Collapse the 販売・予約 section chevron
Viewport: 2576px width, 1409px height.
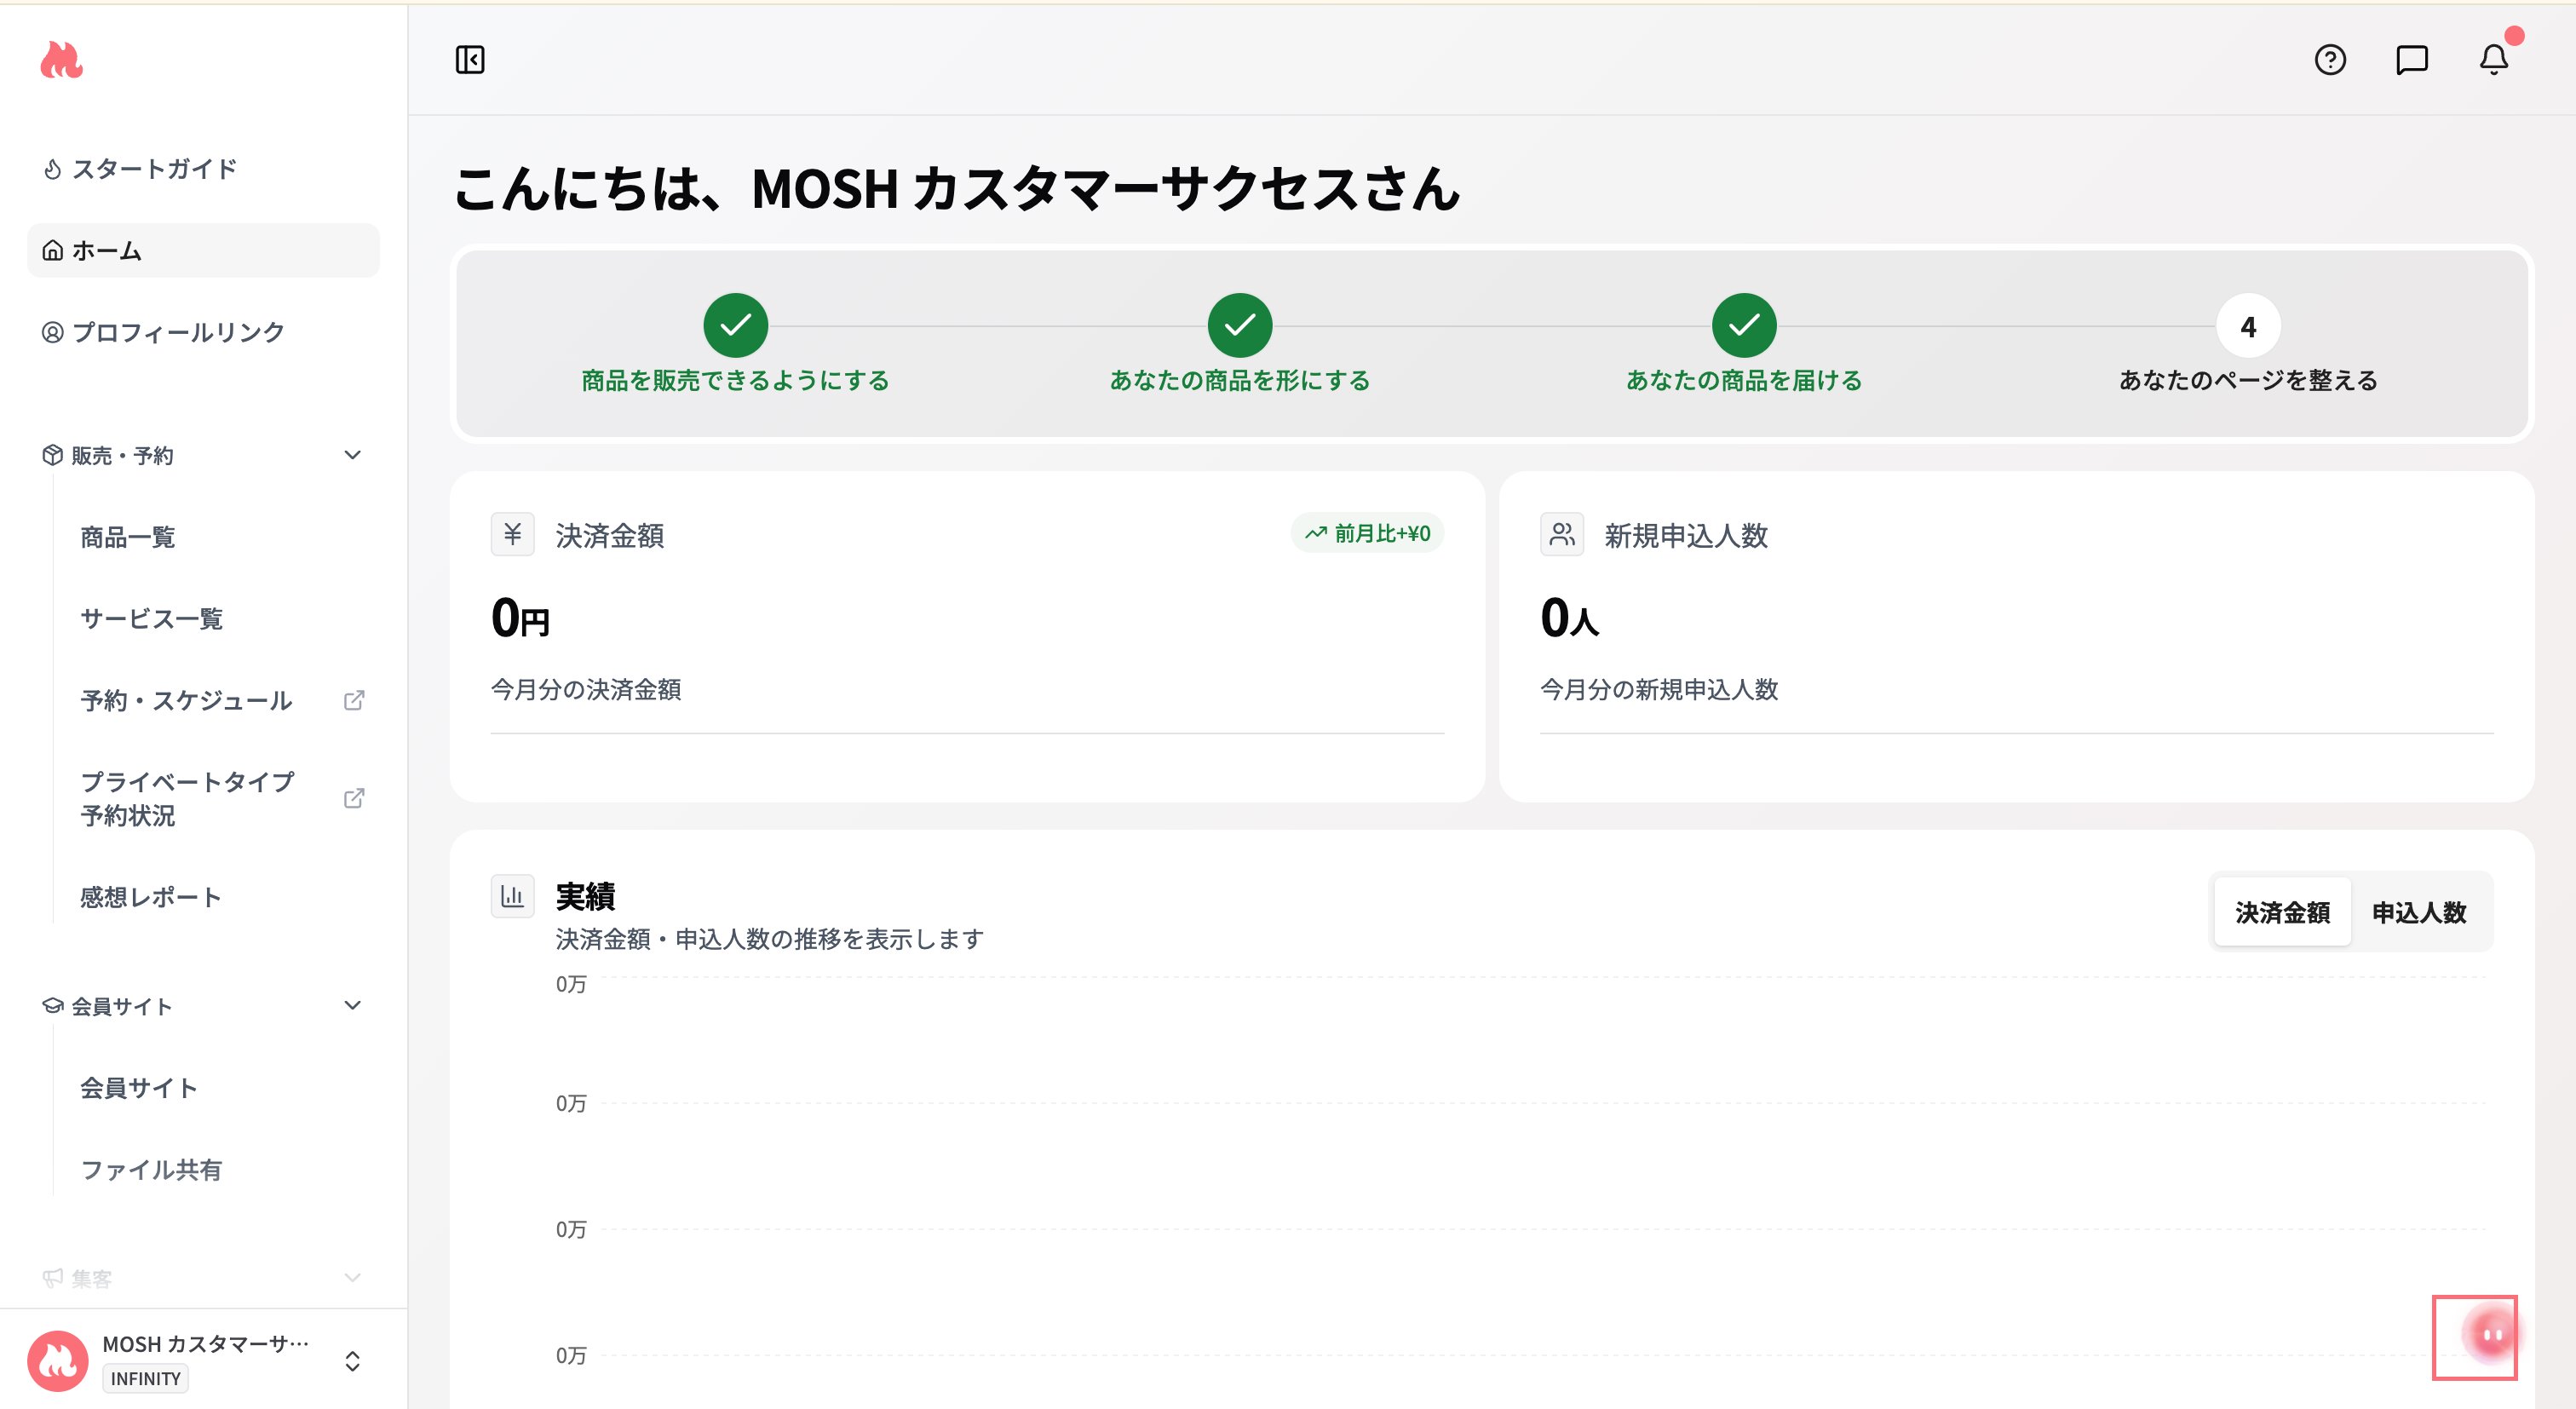pos(352,455)
